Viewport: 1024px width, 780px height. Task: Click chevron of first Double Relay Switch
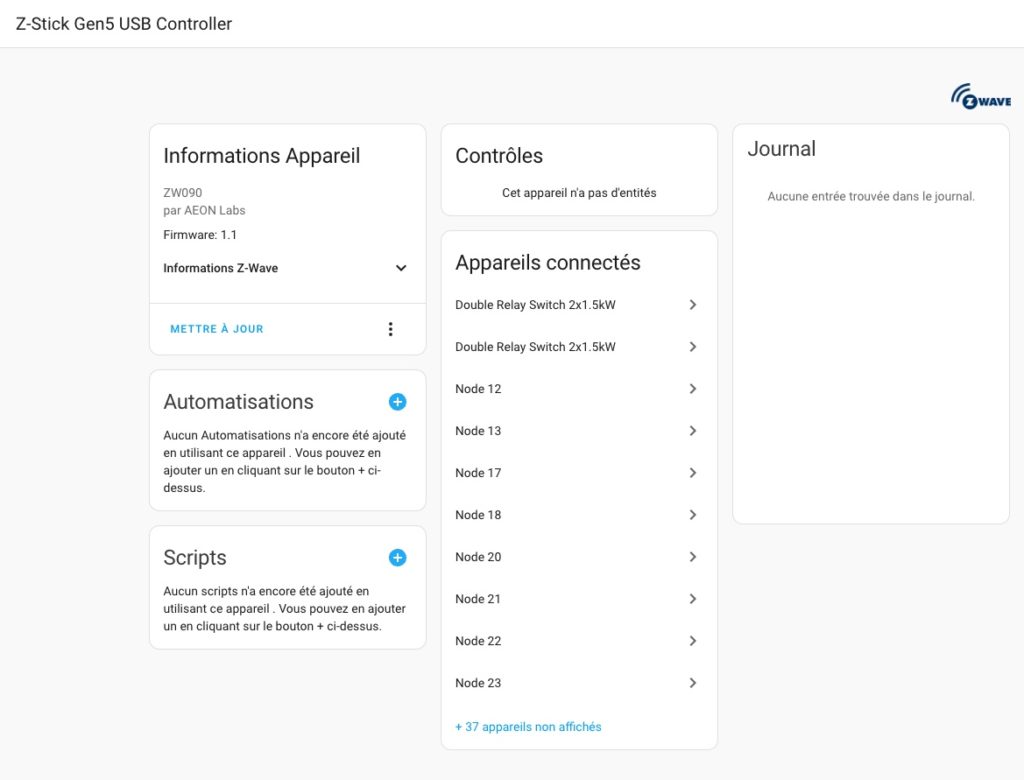(693, 305)
